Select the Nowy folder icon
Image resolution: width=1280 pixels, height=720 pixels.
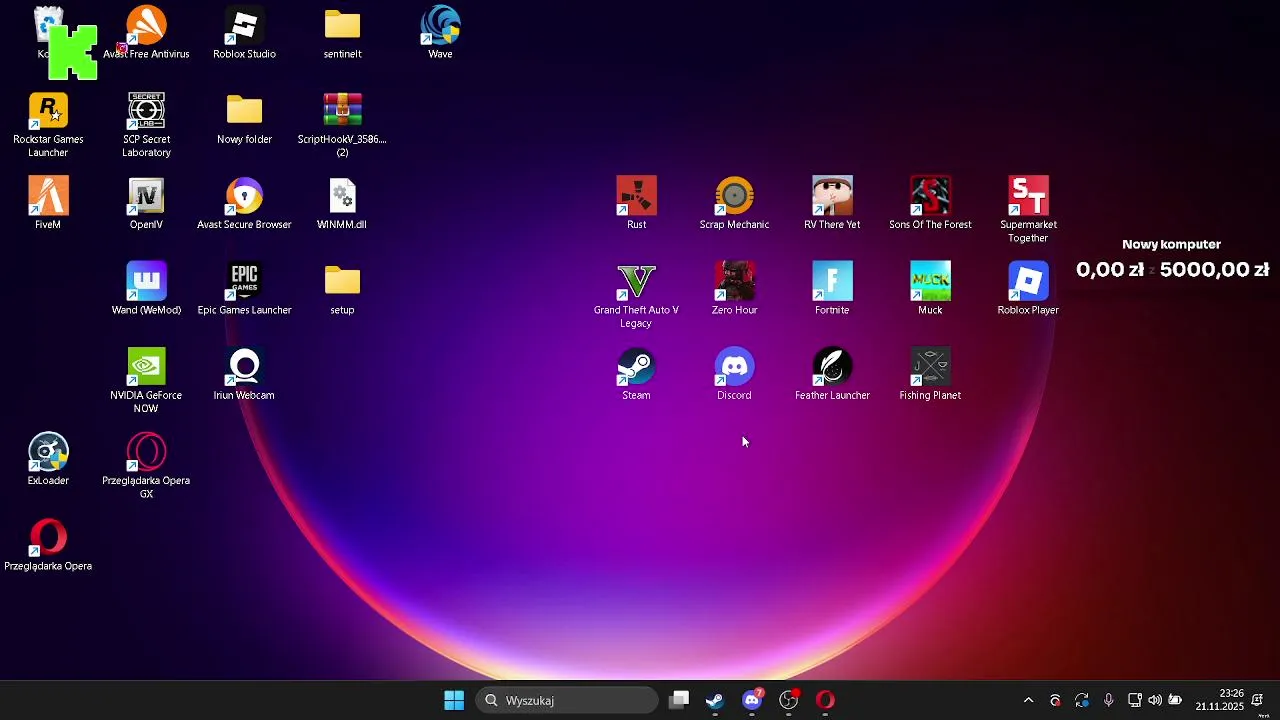coord(244,119)
